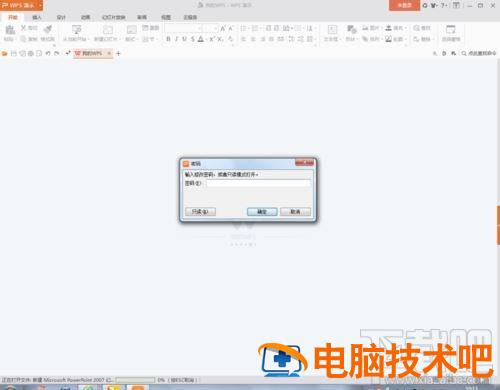The image size is (500, 390).
Task: Select the 动画 (Animation) ribbon tab
Action: 85,17
